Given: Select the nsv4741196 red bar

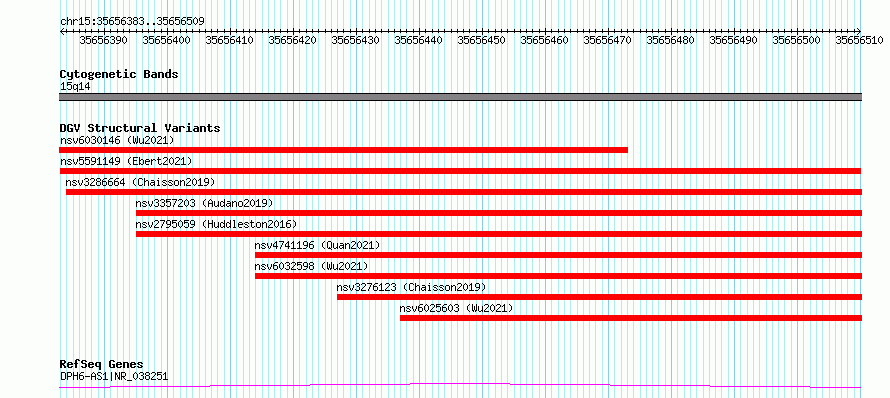Looking at the screenshot, I should [x=559, y=255].
